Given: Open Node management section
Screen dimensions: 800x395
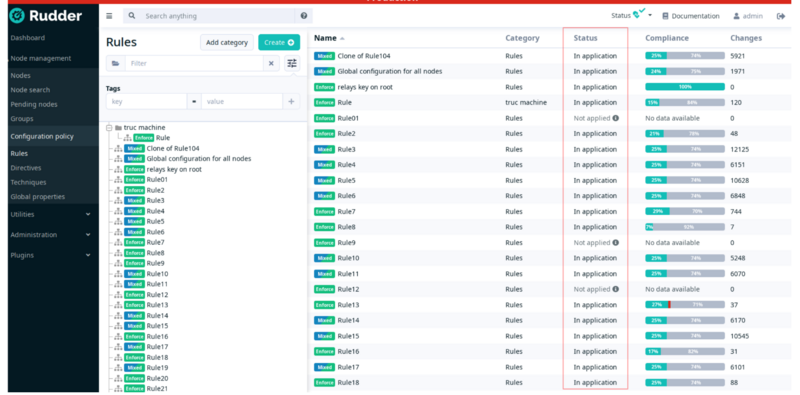Looking at the screenshot, I should point(40,58).
